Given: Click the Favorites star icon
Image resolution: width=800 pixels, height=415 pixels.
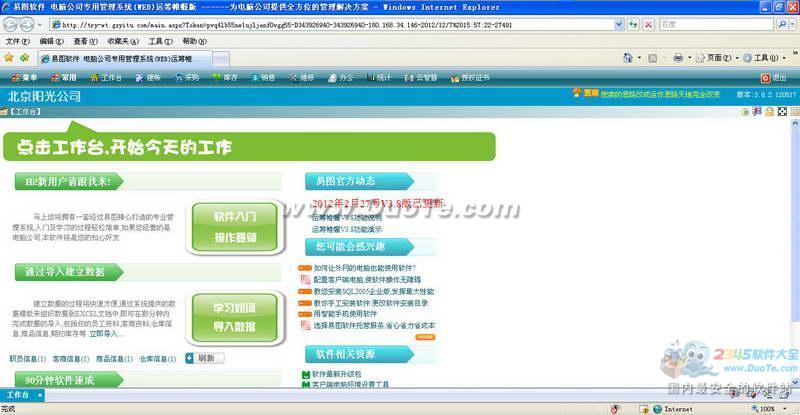Looking at the screenshot, I should (9, 58).
